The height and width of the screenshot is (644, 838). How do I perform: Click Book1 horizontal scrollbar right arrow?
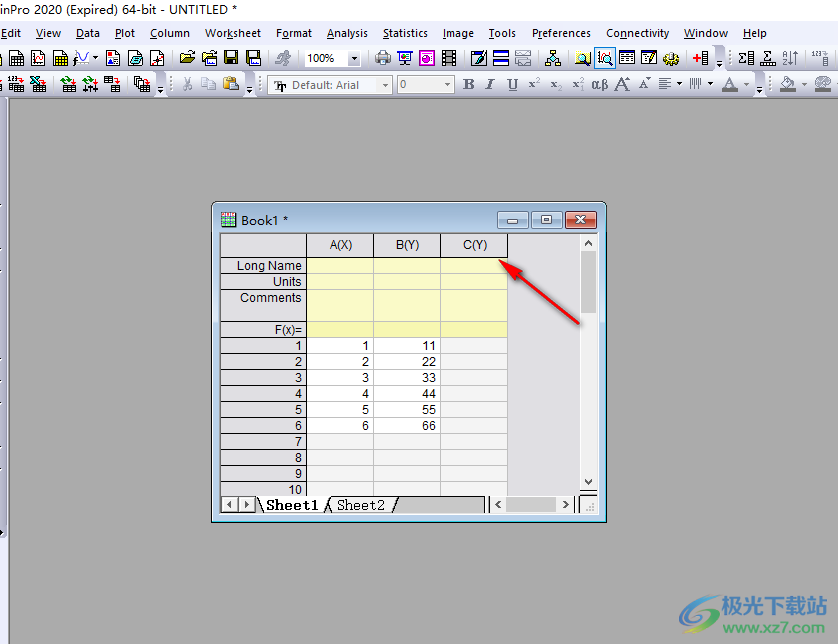pyautogui.click(x=565, y=505)
